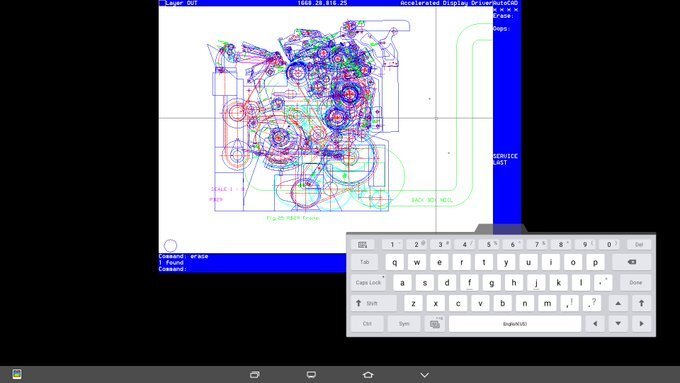The image size is (680, 383).
Task: Tap the down arrow key on keyboard
Action: point(618,324)
